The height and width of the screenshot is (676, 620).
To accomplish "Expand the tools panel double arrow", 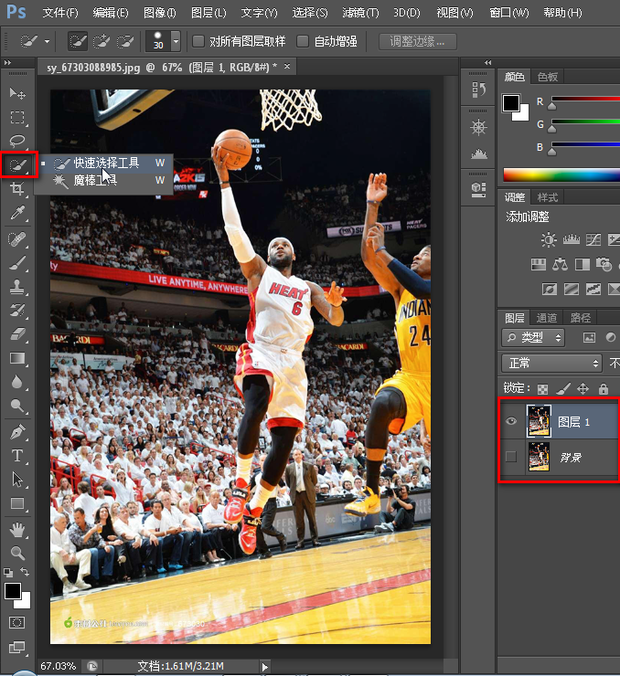I will click(x=7, y=63).
